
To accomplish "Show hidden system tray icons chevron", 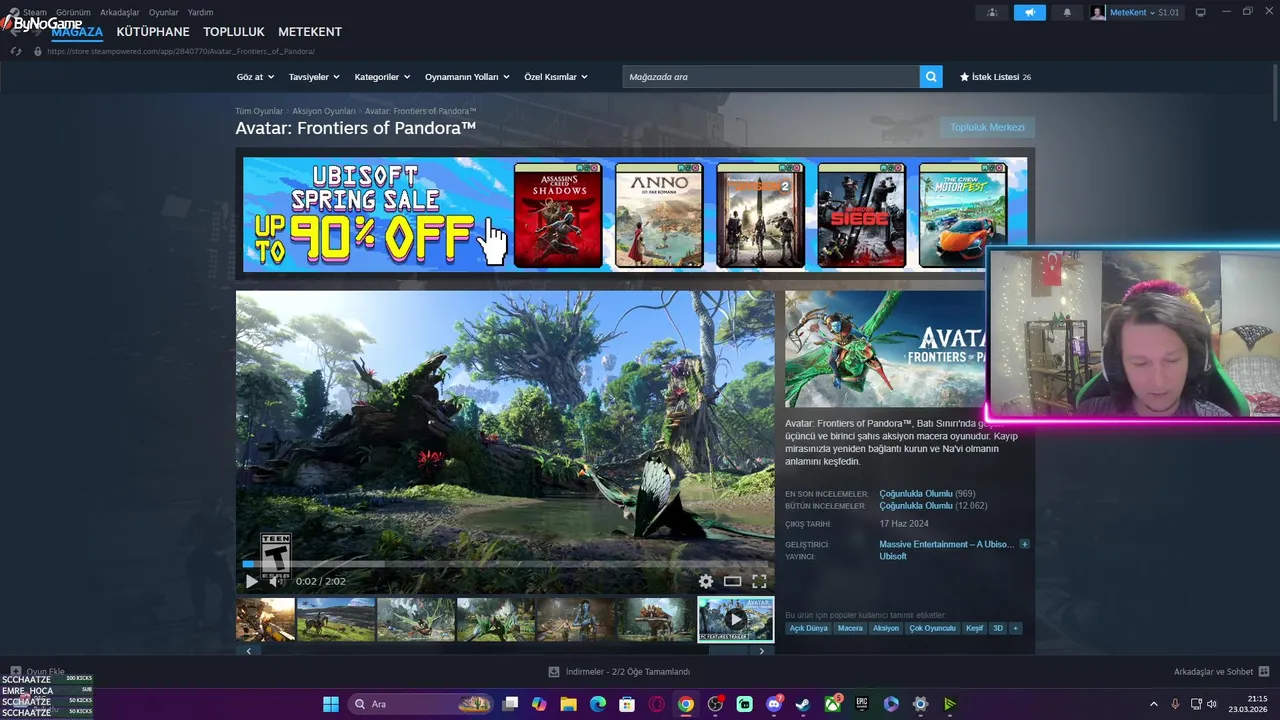I will point(1153,704).
